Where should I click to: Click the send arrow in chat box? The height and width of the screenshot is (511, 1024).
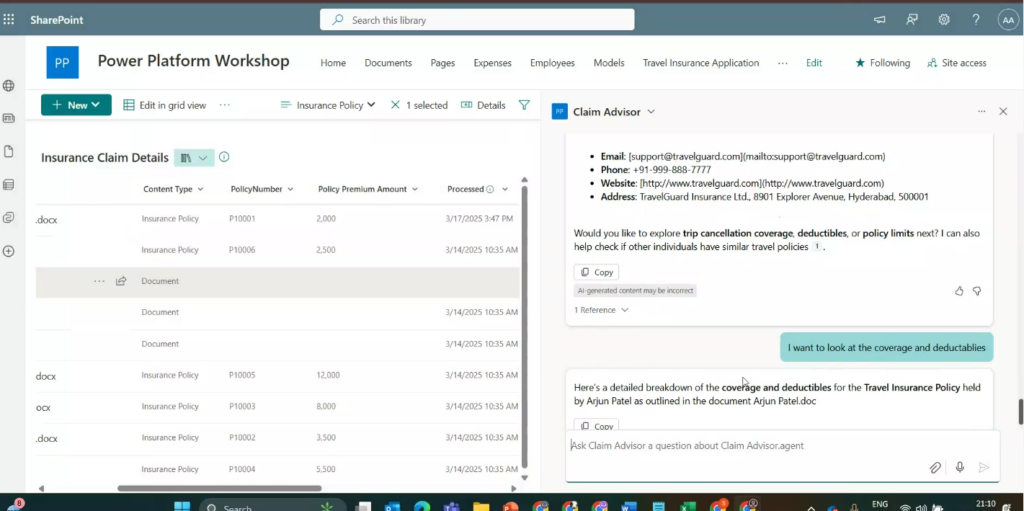[x=984, y=467]
